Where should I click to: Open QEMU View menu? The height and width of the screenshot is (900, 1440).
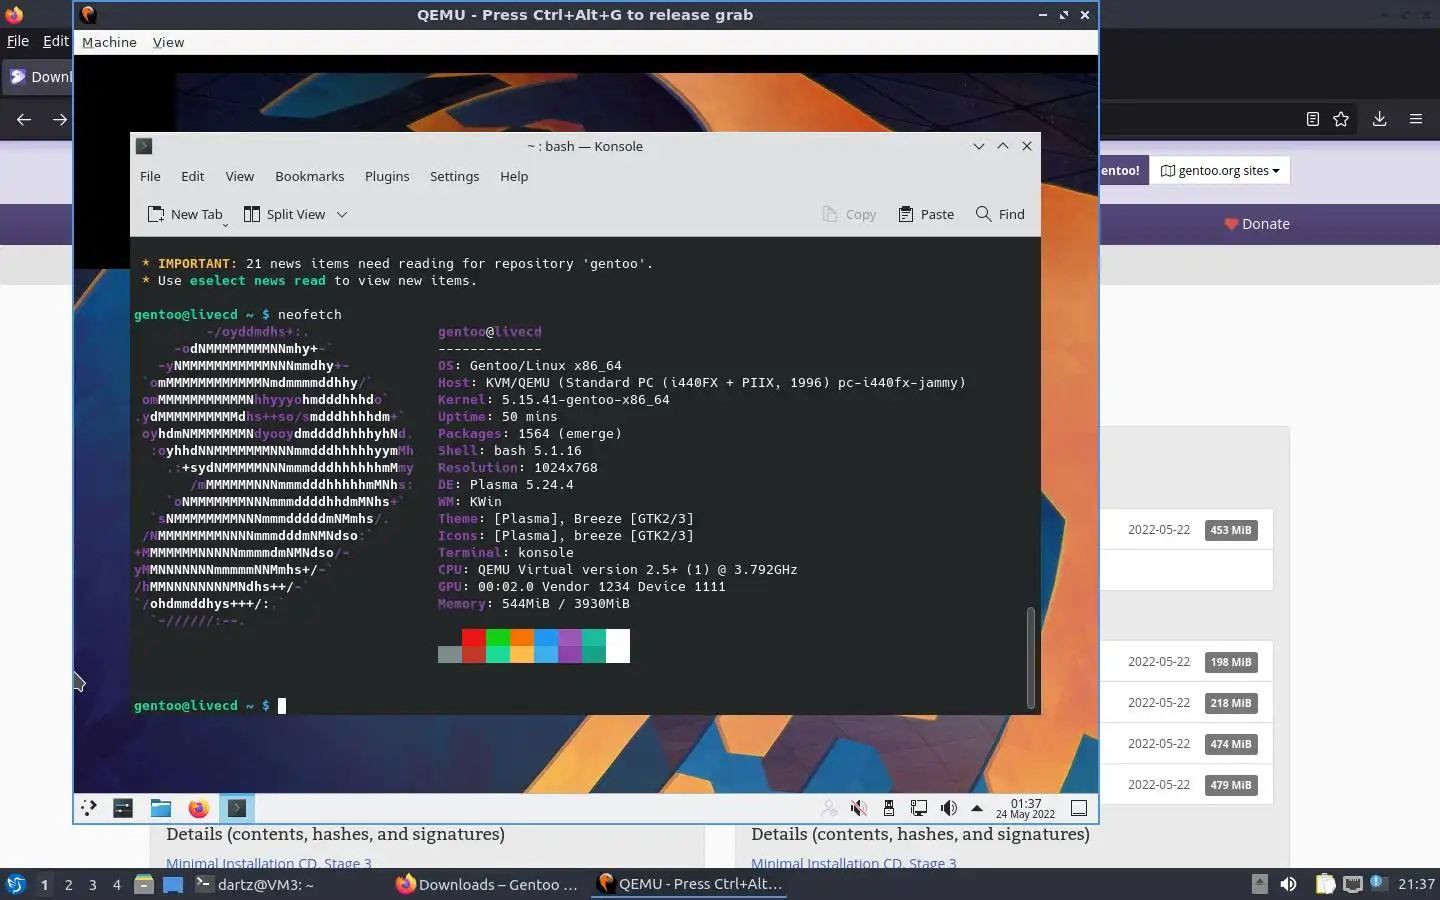[x=168, y=42]
